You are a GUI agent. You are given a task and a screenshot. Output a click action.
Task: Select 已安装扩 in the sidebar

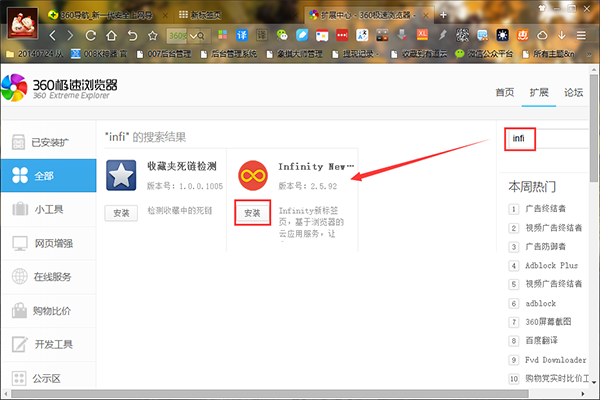pos(49,142)
